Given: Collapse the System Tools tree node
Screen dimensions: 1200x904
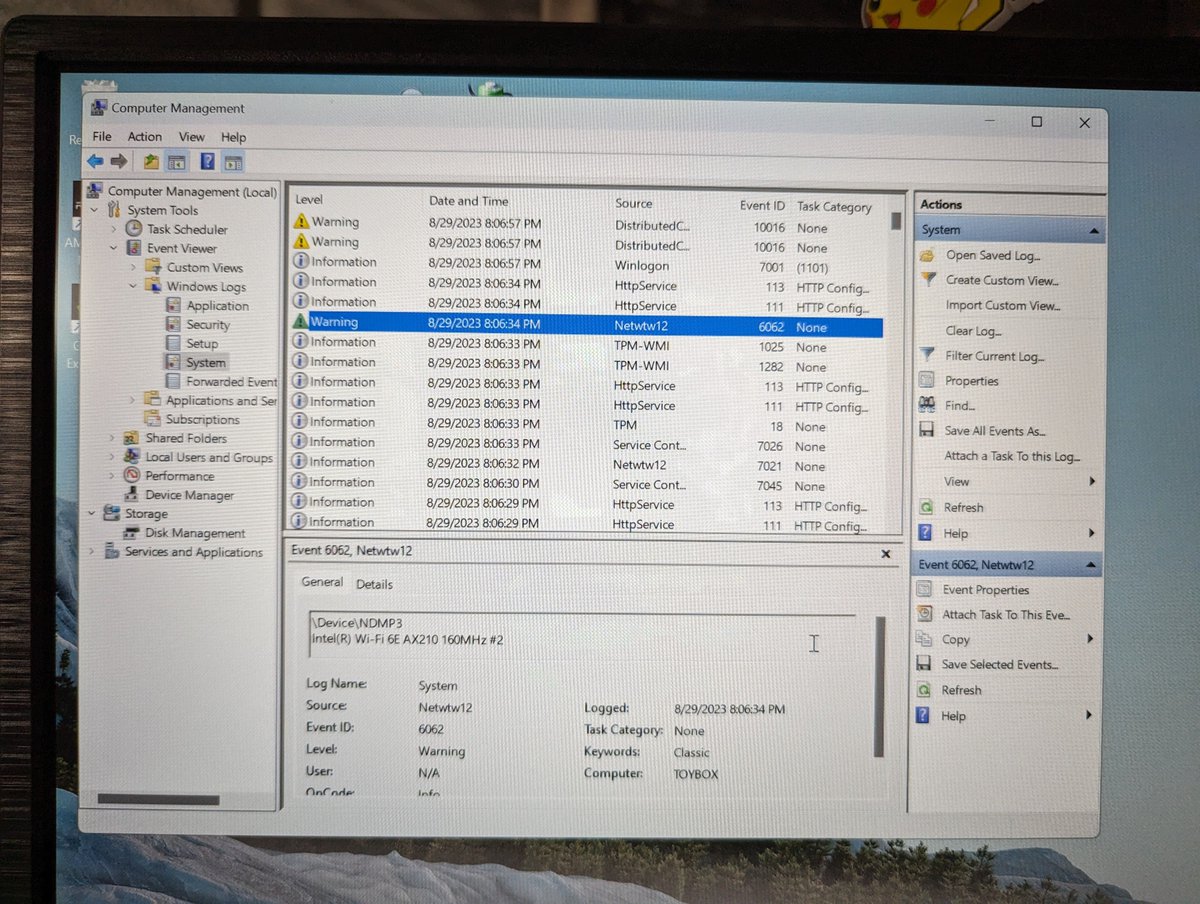Looking at the screenshot, I should click(x=93, y=210).
